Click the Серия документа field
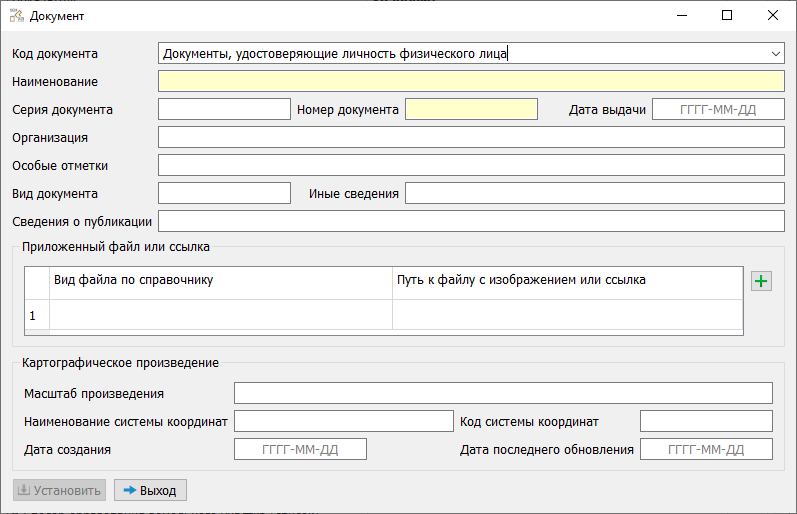 point(224,110)
